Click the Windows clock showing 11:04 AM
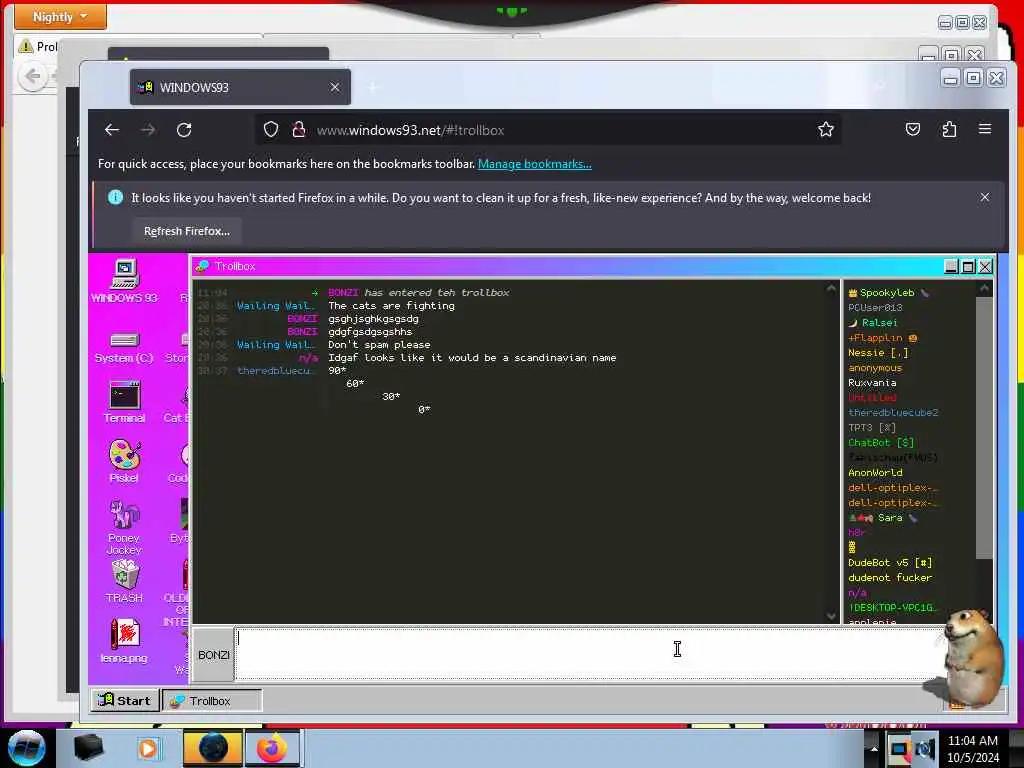This screenshot has width=1024, height=768. pyautogui.click(x=972, y=741)
